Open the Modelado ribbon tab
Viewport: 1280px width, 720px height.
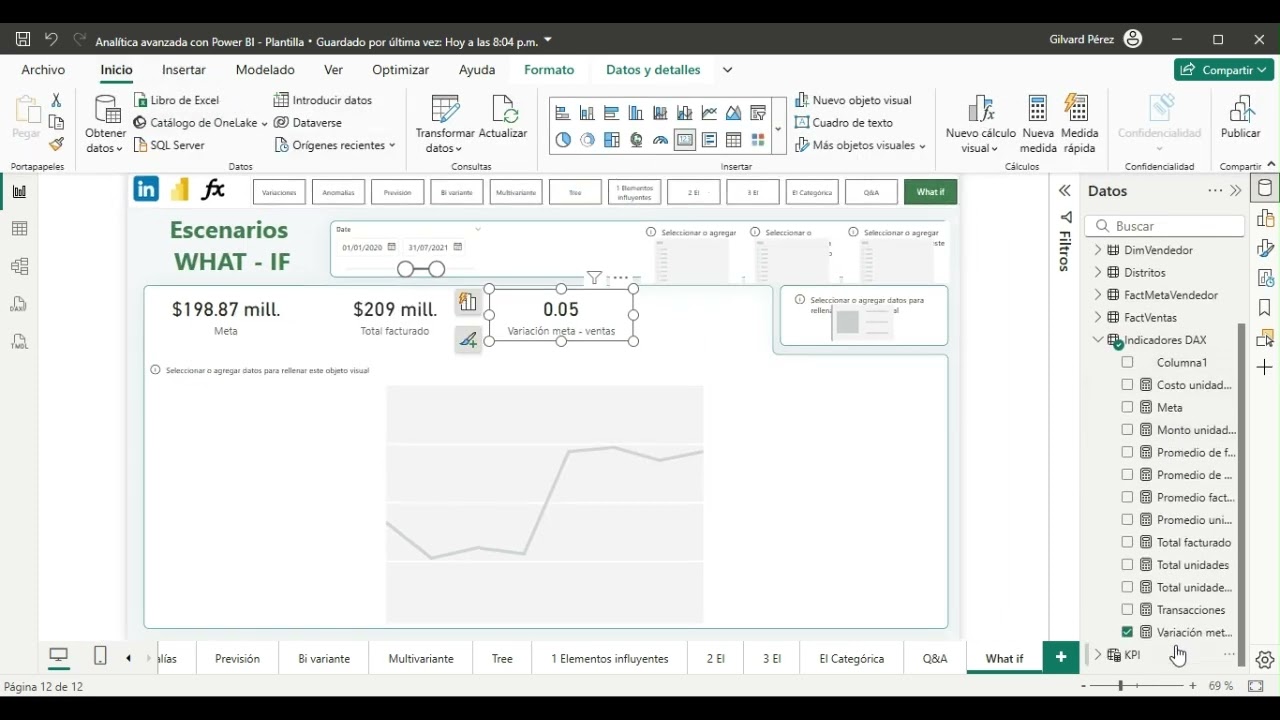point(265,70)
